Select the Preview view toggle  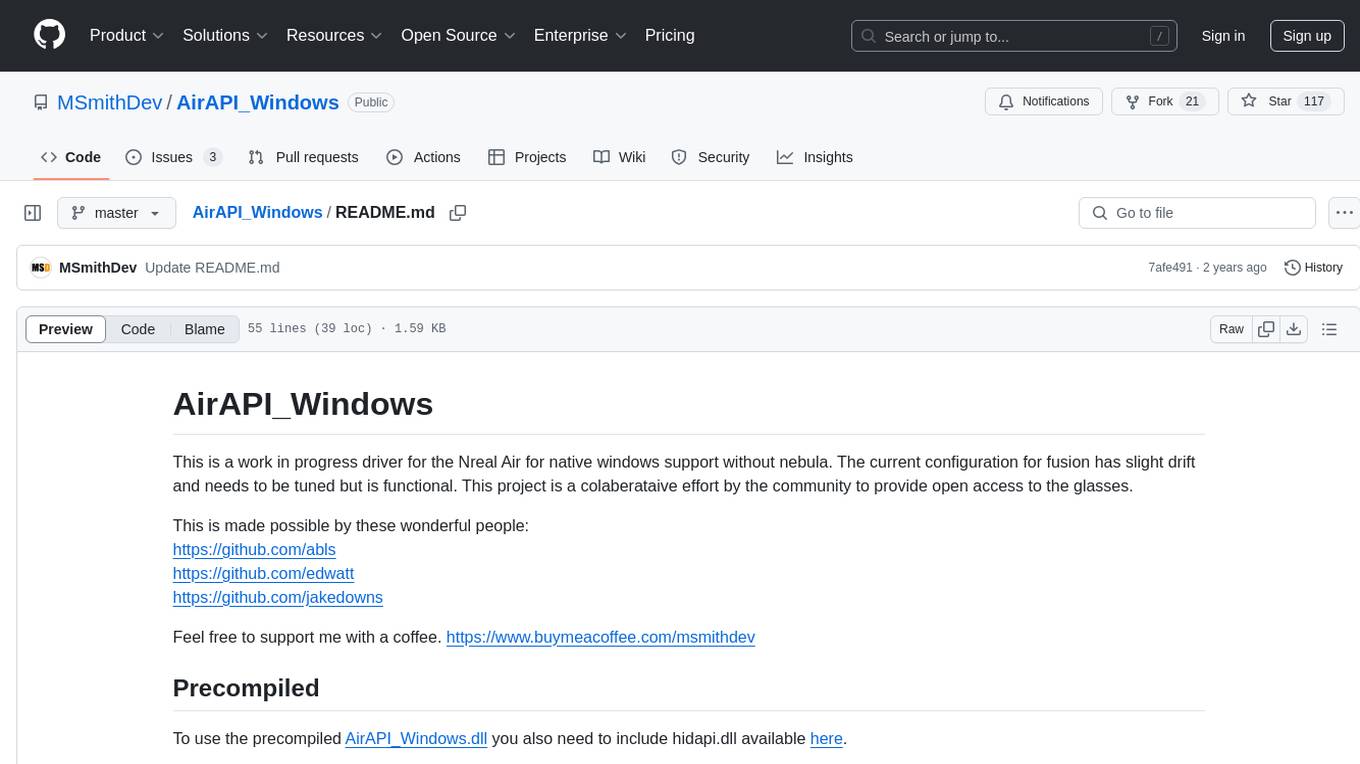[x=66, y=329]
